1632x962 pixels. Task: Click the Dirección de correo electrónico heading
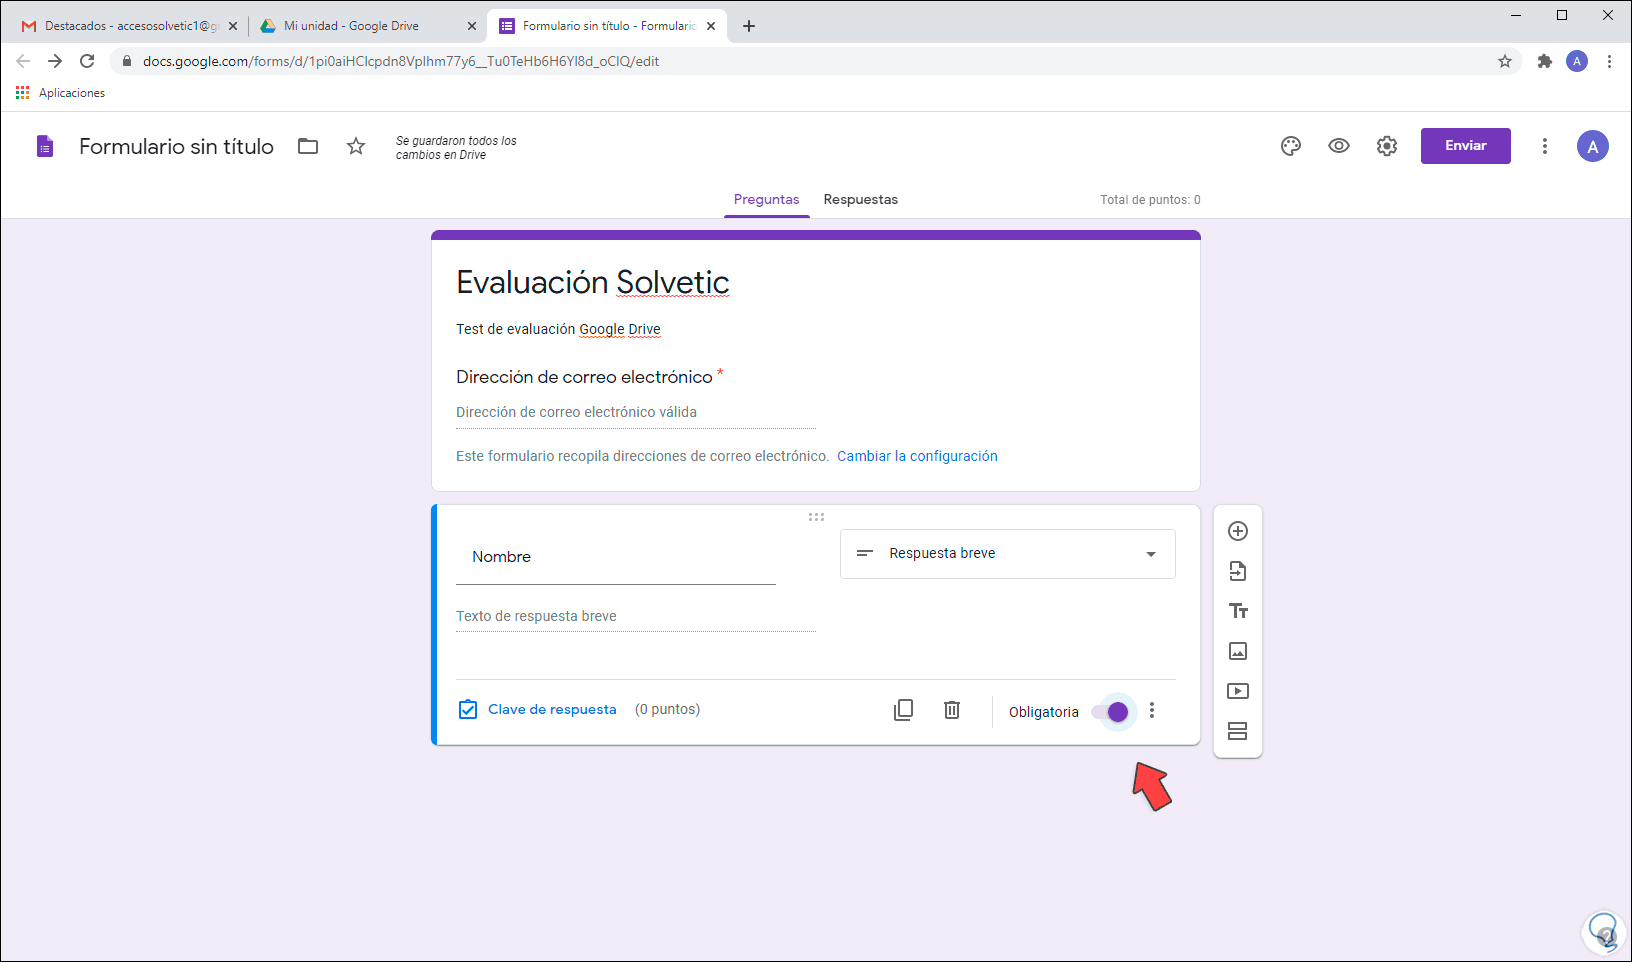point(584,377)
